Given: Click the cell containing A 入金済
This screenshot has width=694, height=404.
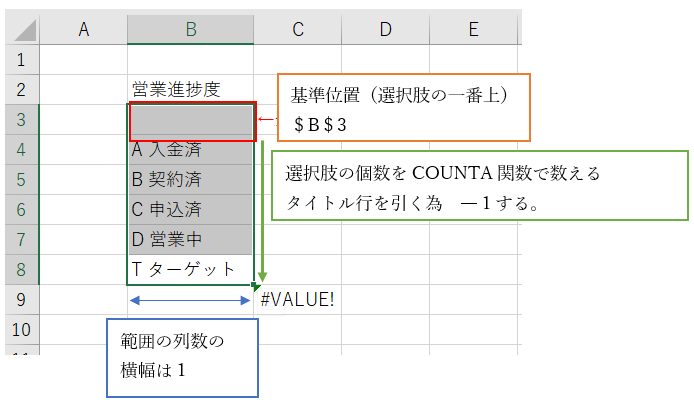Looking at the screenshot, I should [x=191, y=151].
